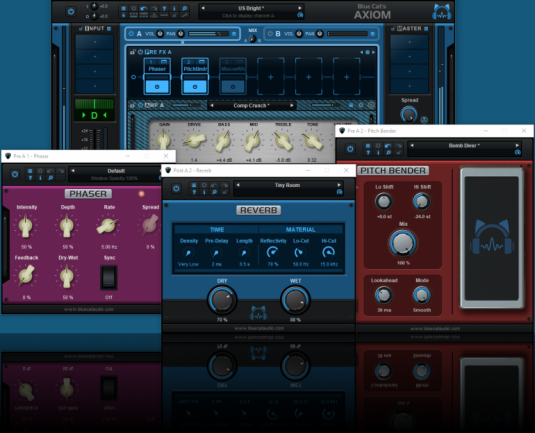535x433 pixels.
Task: Open channel B menu icon
Action: (373, 34)
